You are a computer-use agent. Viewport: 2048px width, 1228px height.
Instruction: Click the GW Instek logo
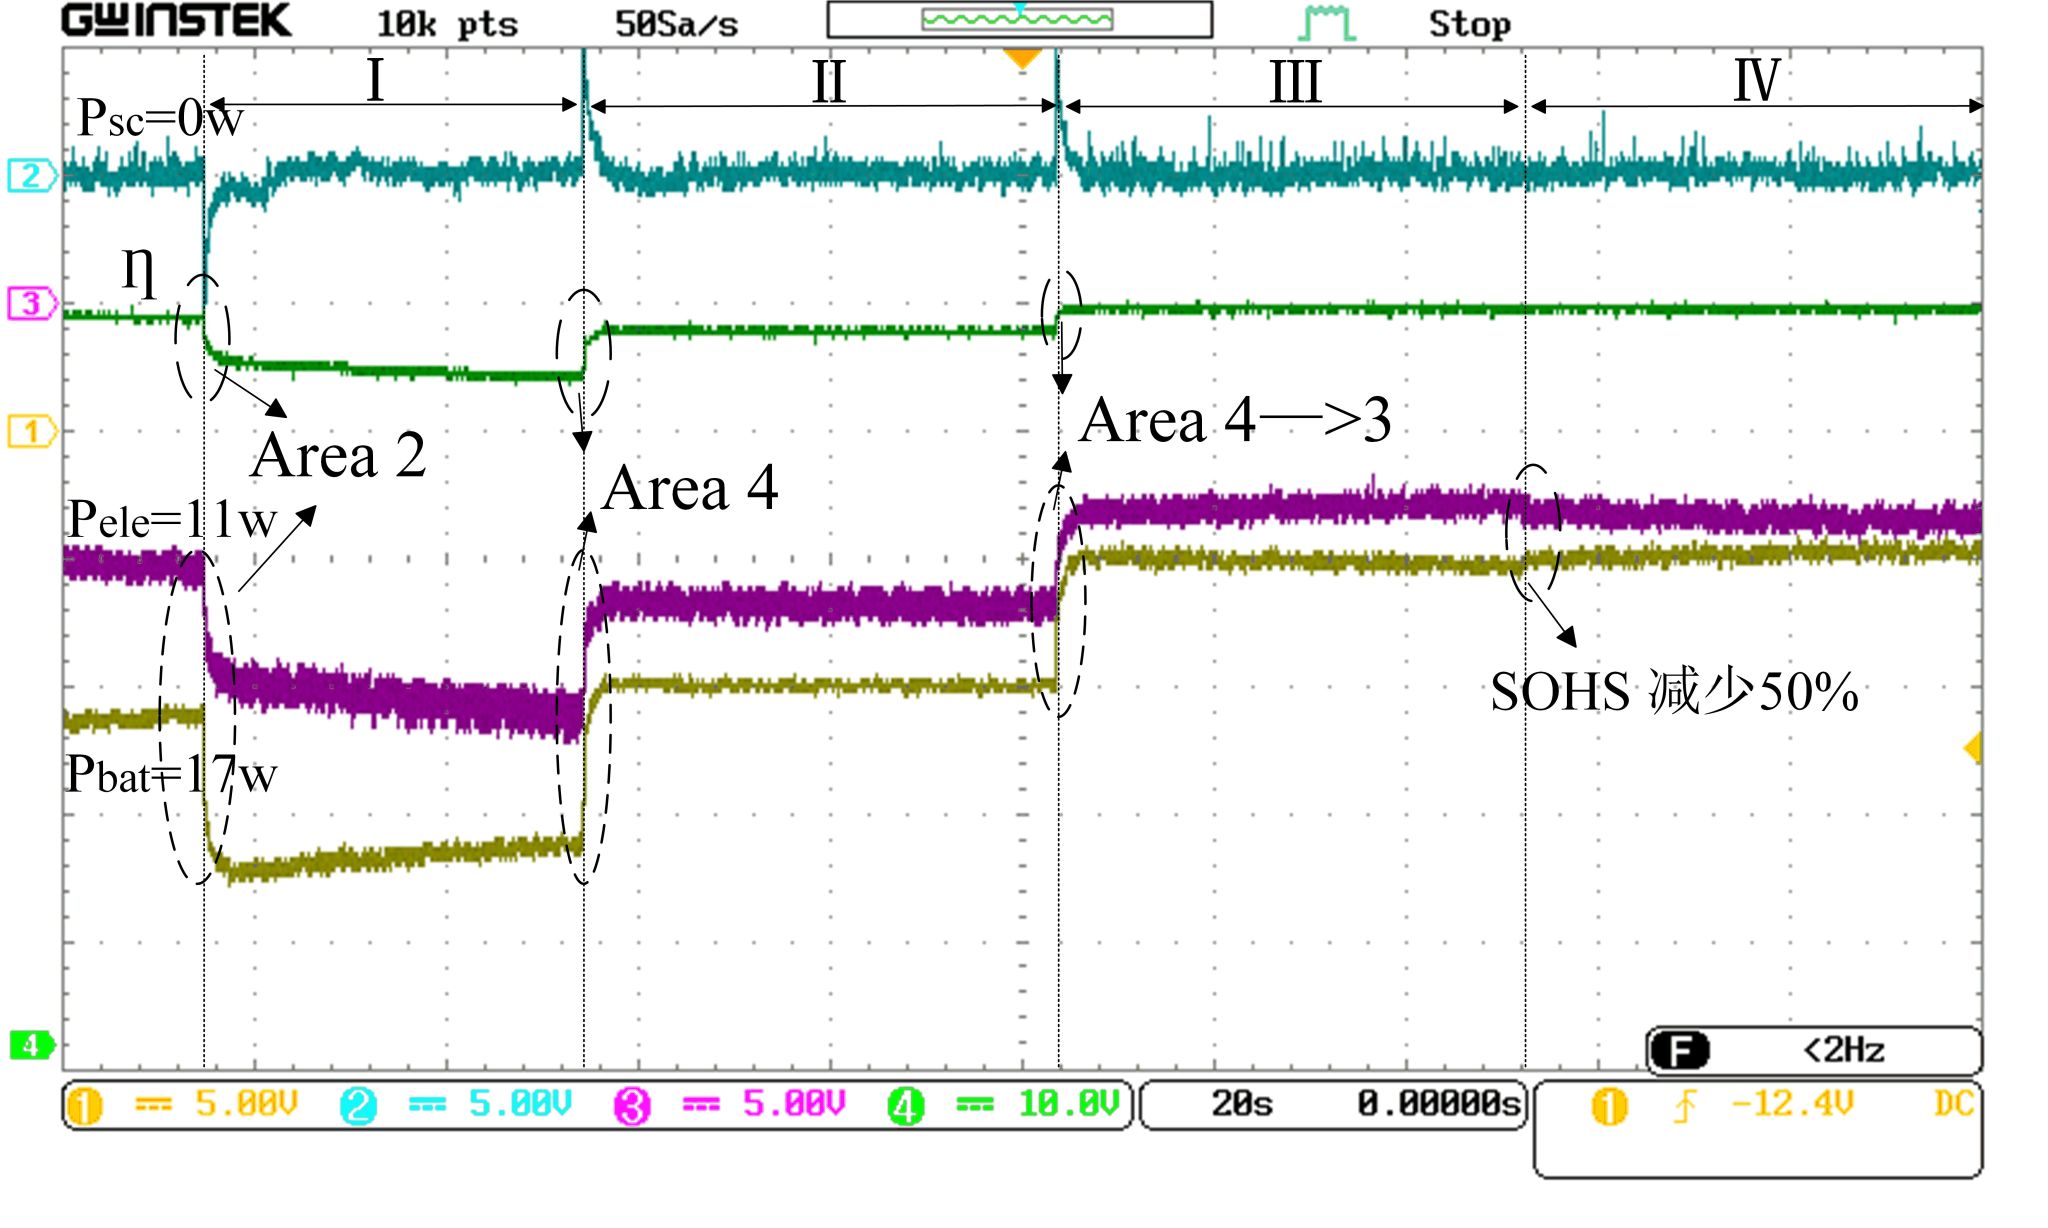point(177,21)
